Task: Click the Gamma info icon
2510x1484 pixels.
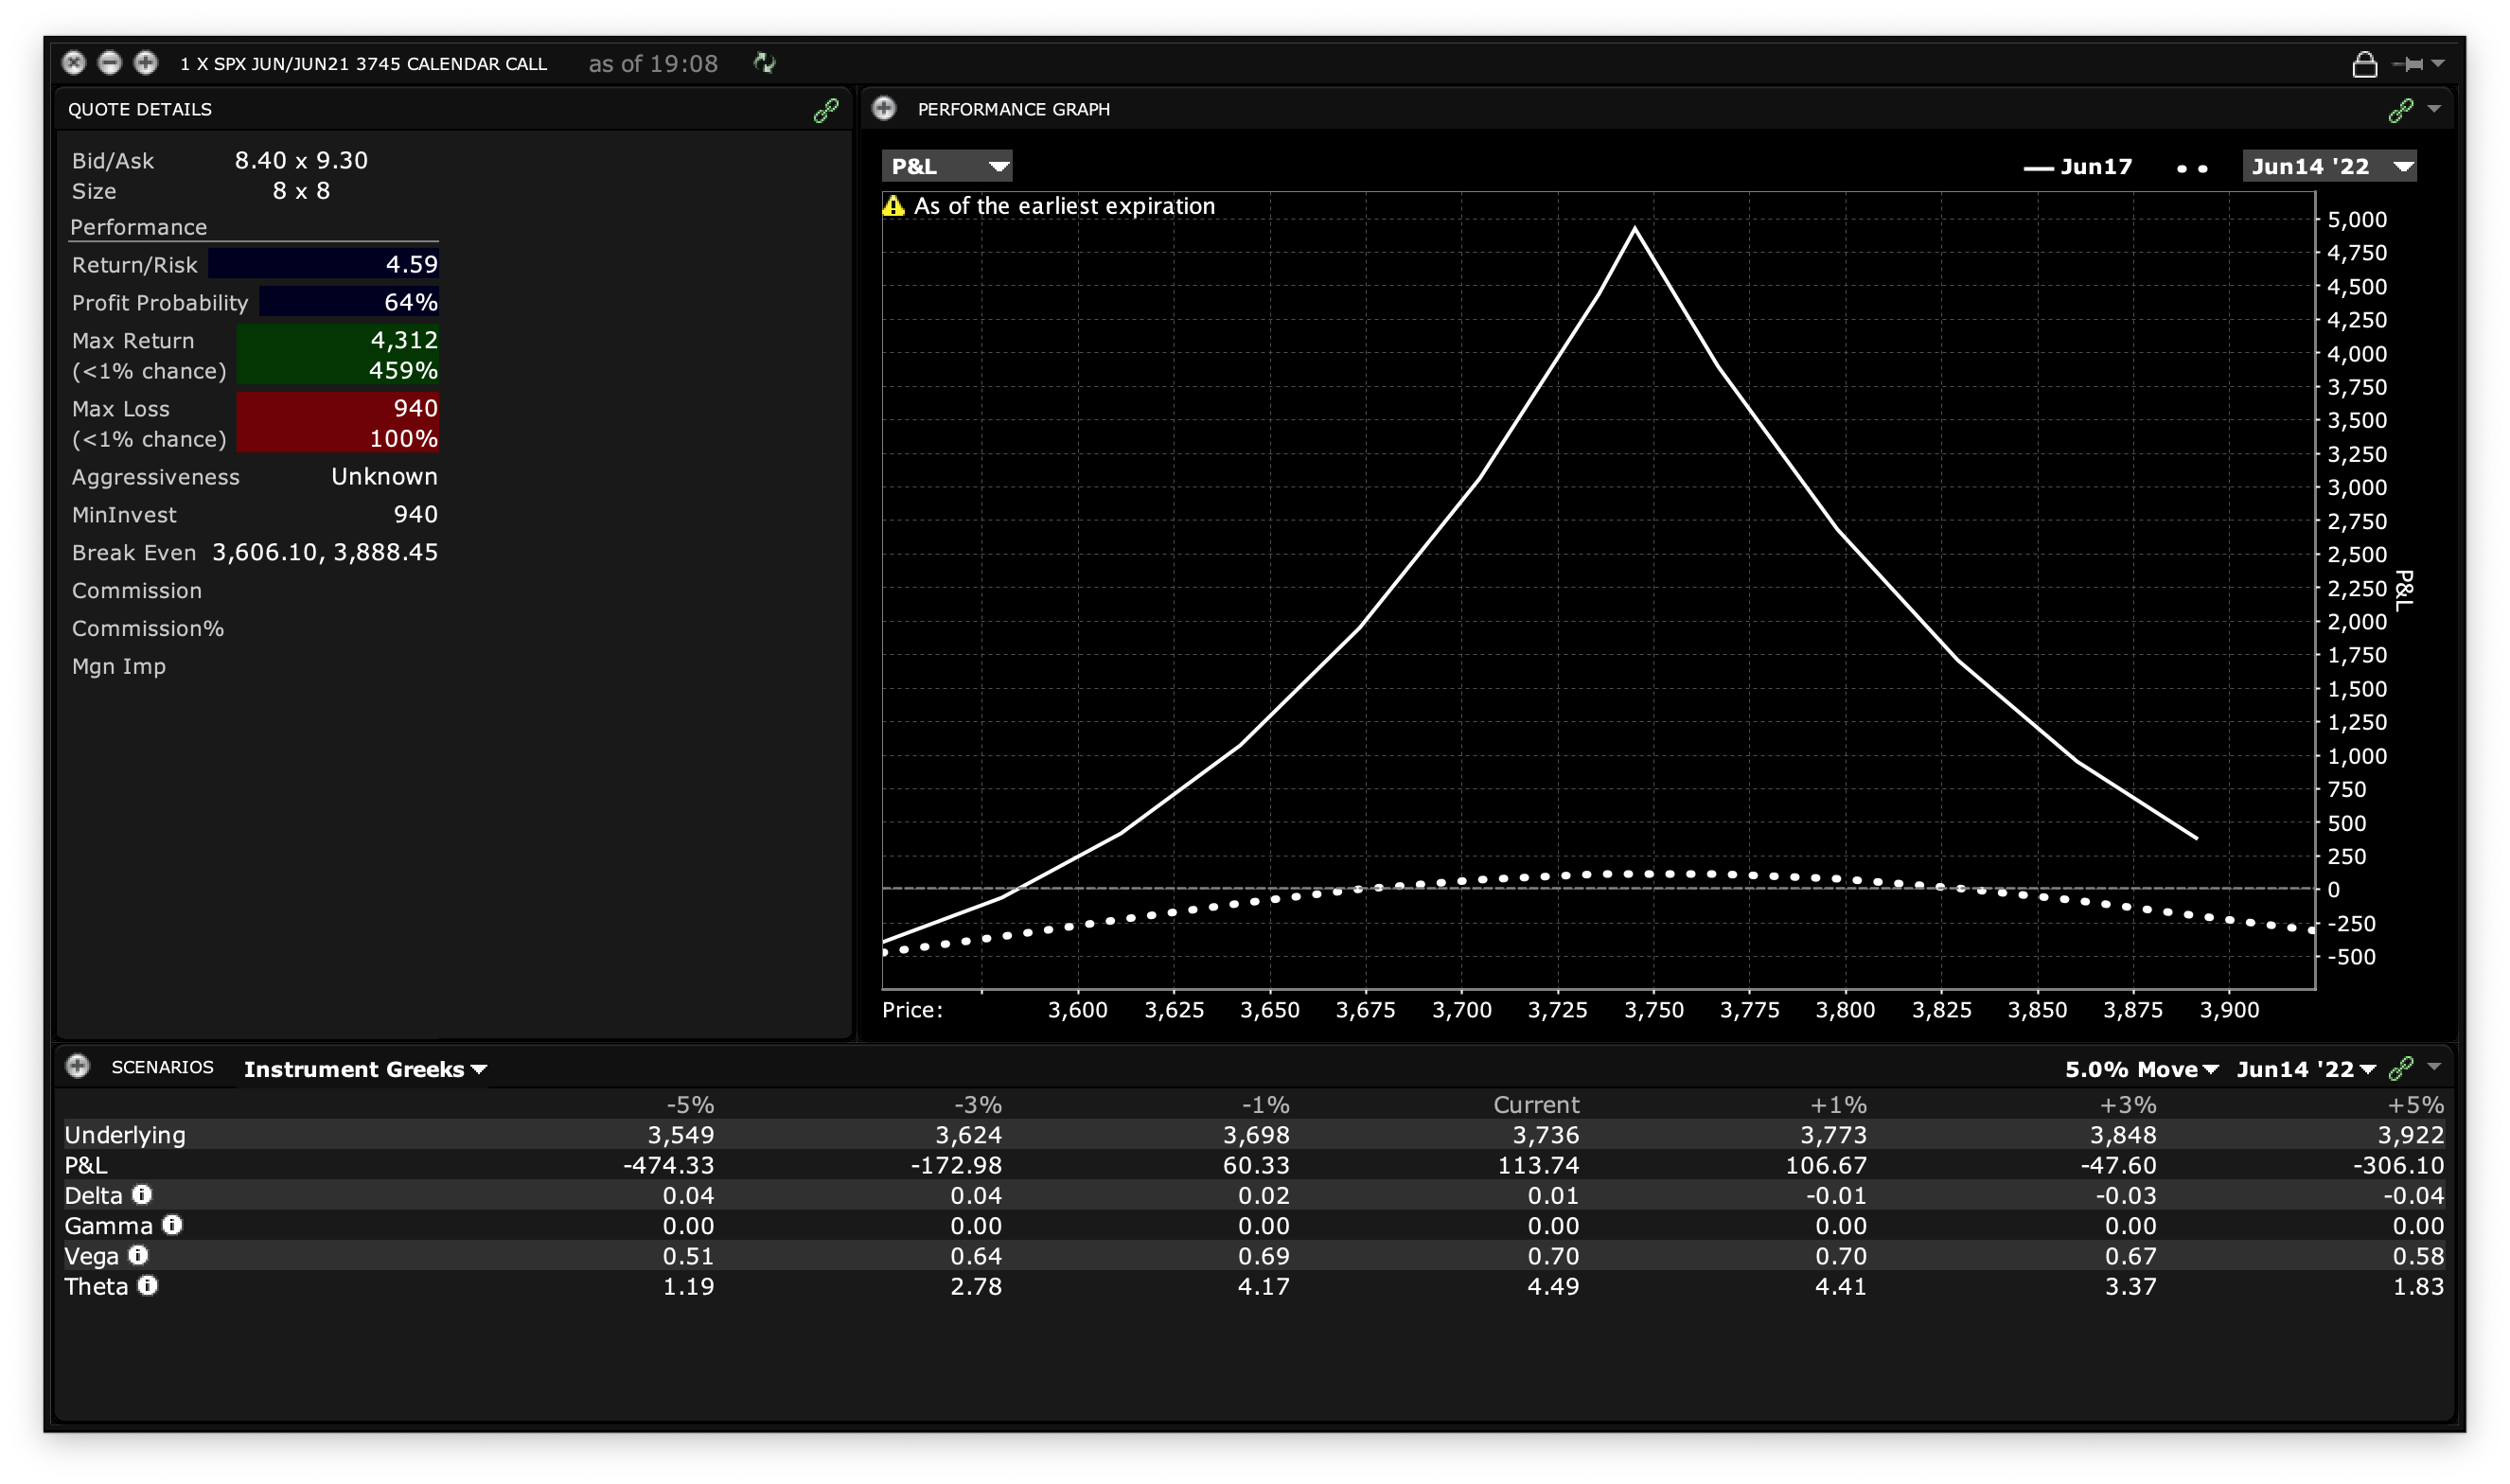Action: coord(172,1224)
